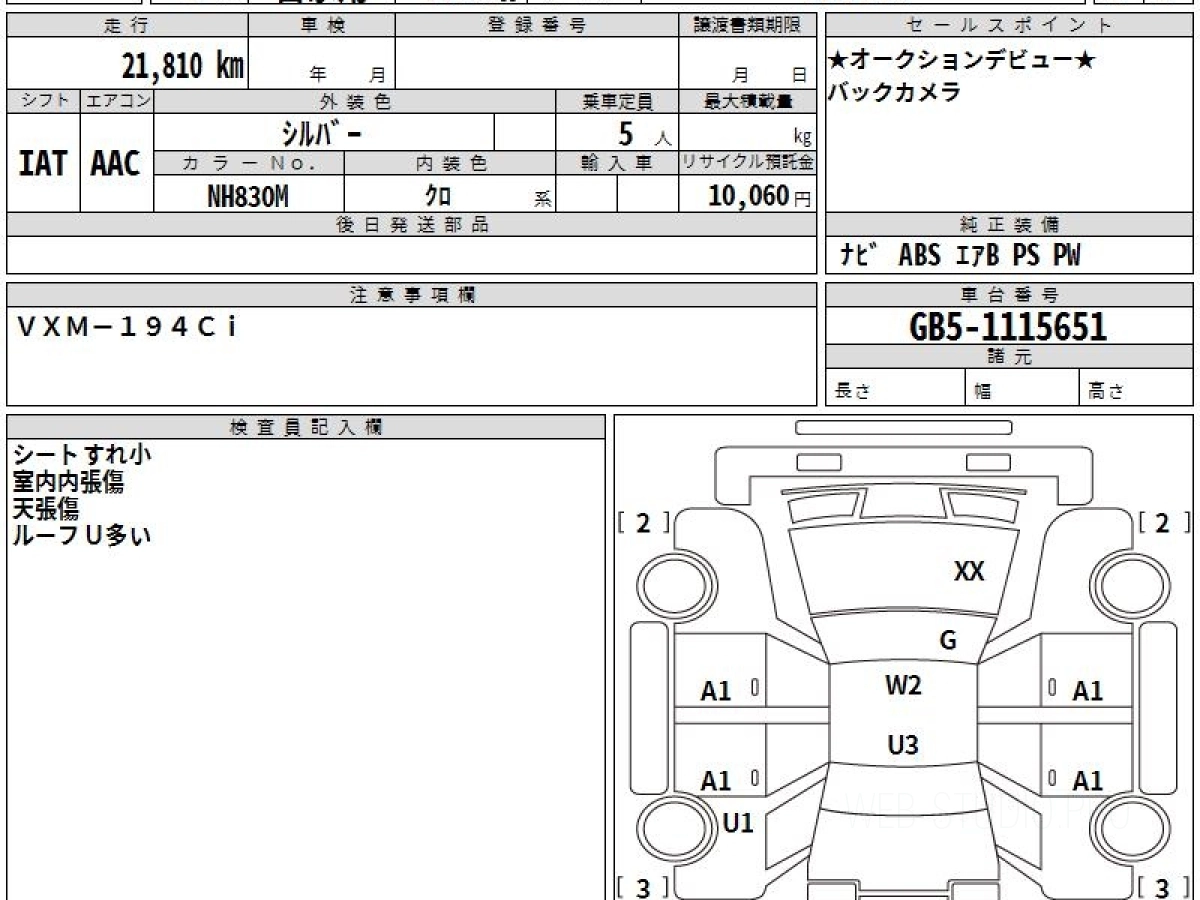Select the chassis number GB5-1115651
This screenshot has height=900, width=1200.
click(1008, 326)
